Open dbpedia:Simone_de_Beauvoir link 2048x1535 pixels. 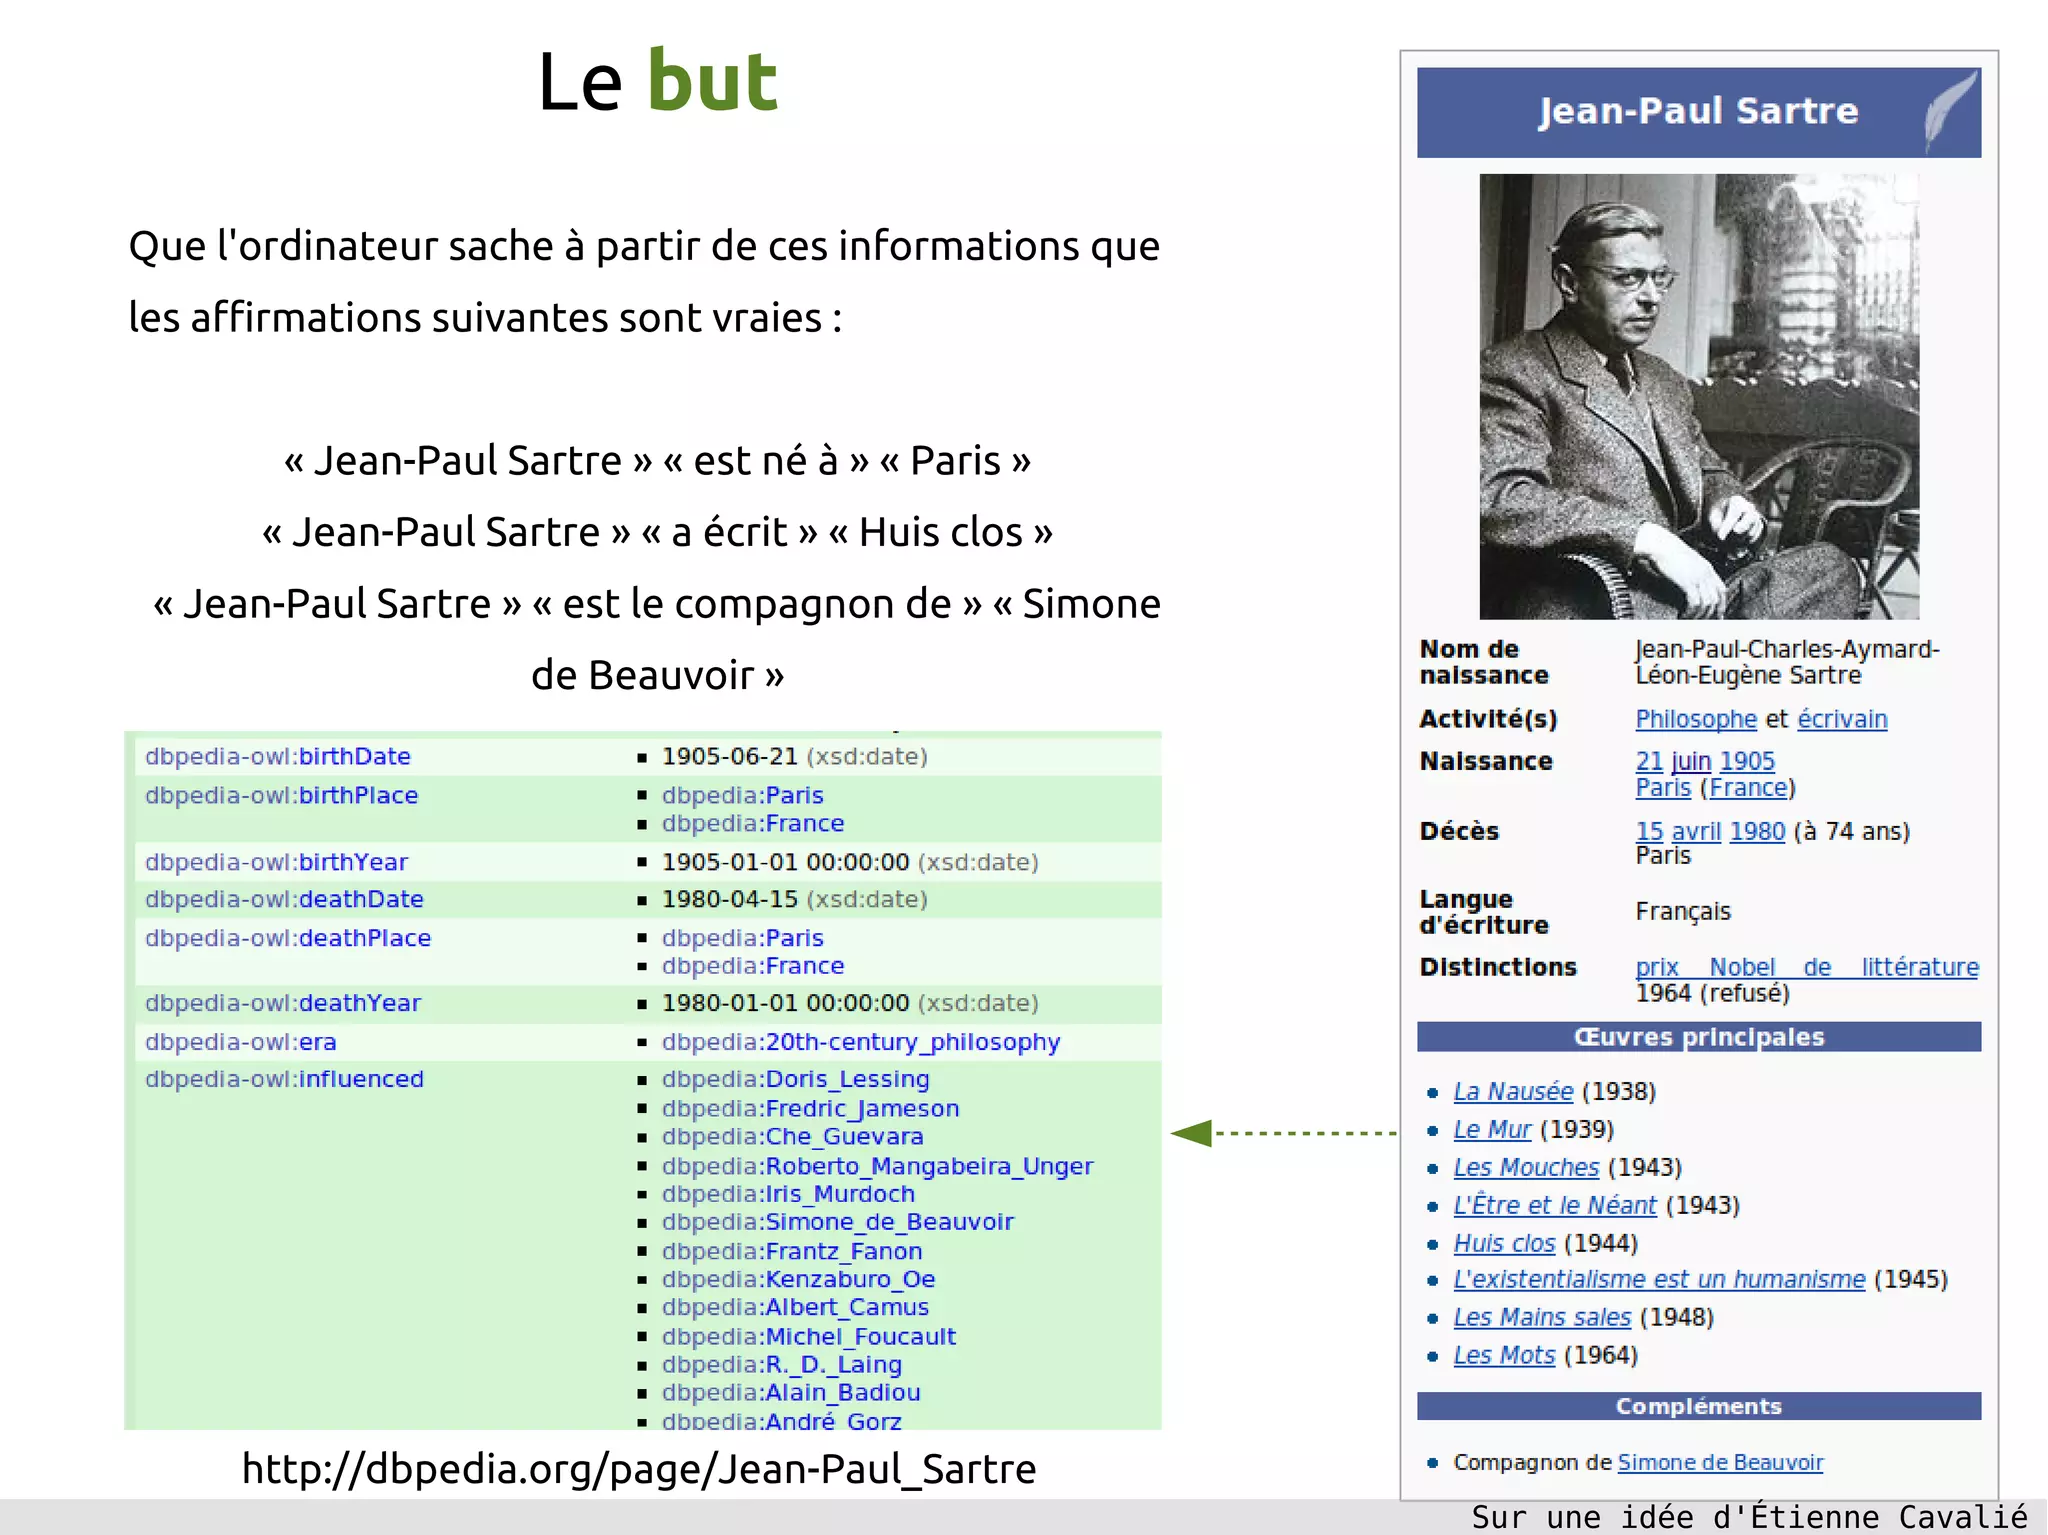(x=838, y=1222)
